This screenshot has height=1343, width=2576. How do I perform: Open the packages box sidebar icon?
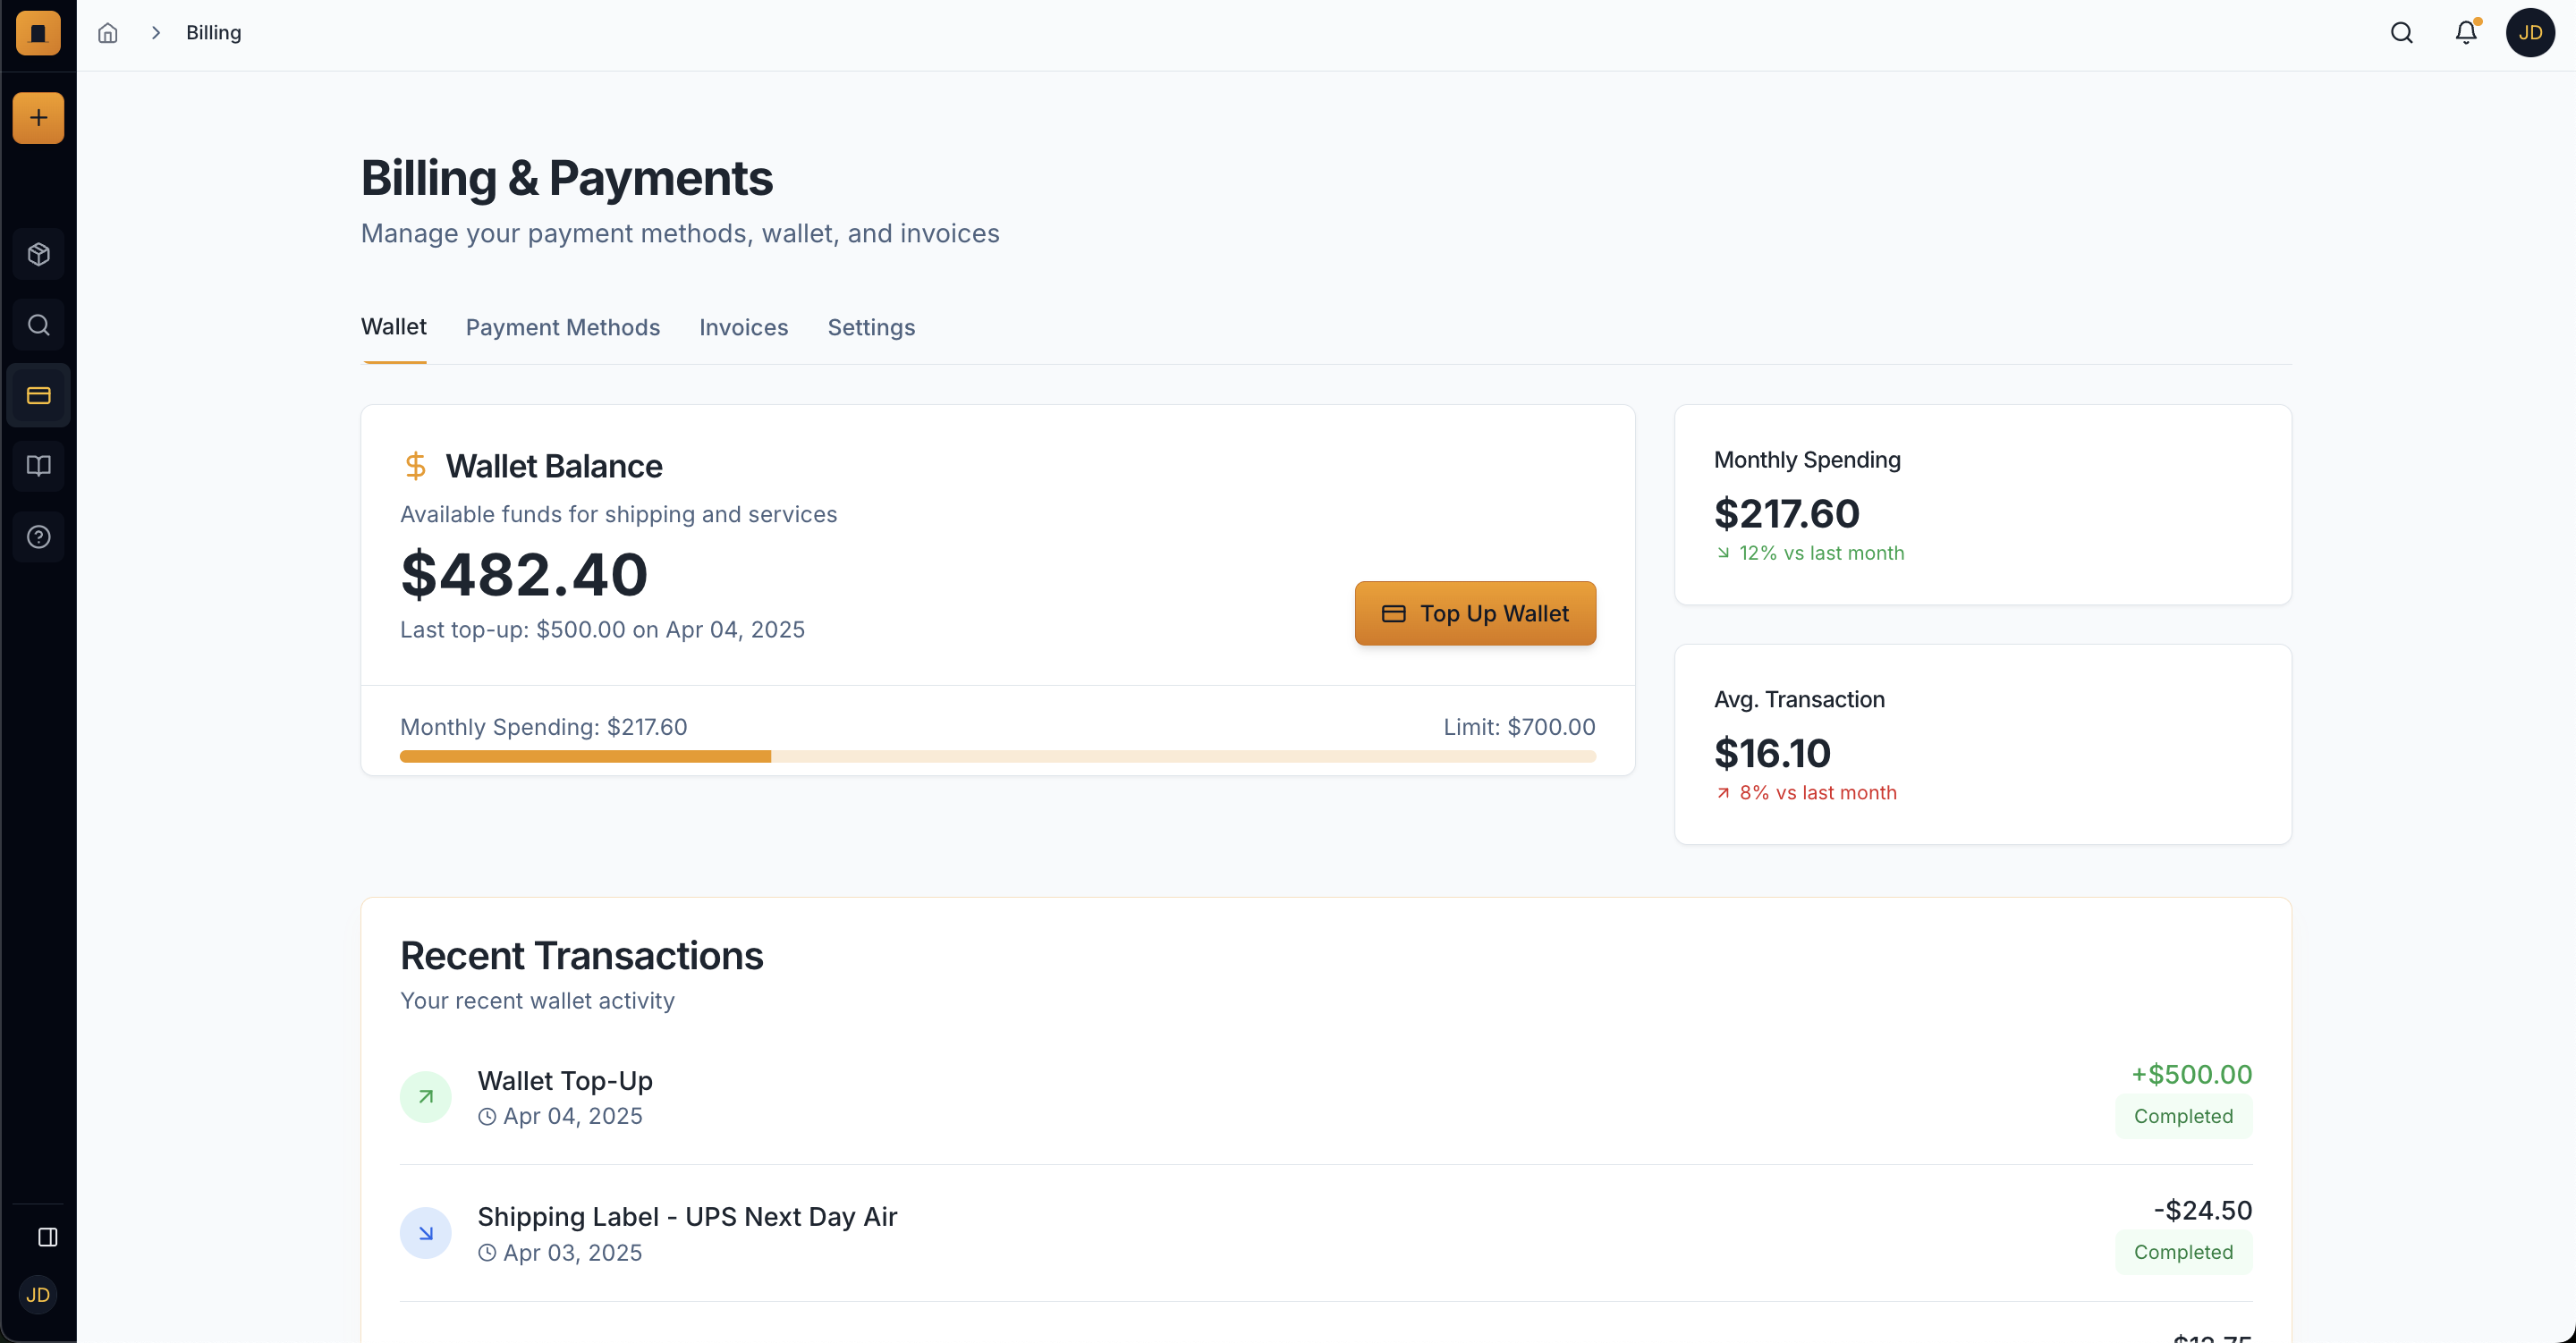click(x=38, y=254)
